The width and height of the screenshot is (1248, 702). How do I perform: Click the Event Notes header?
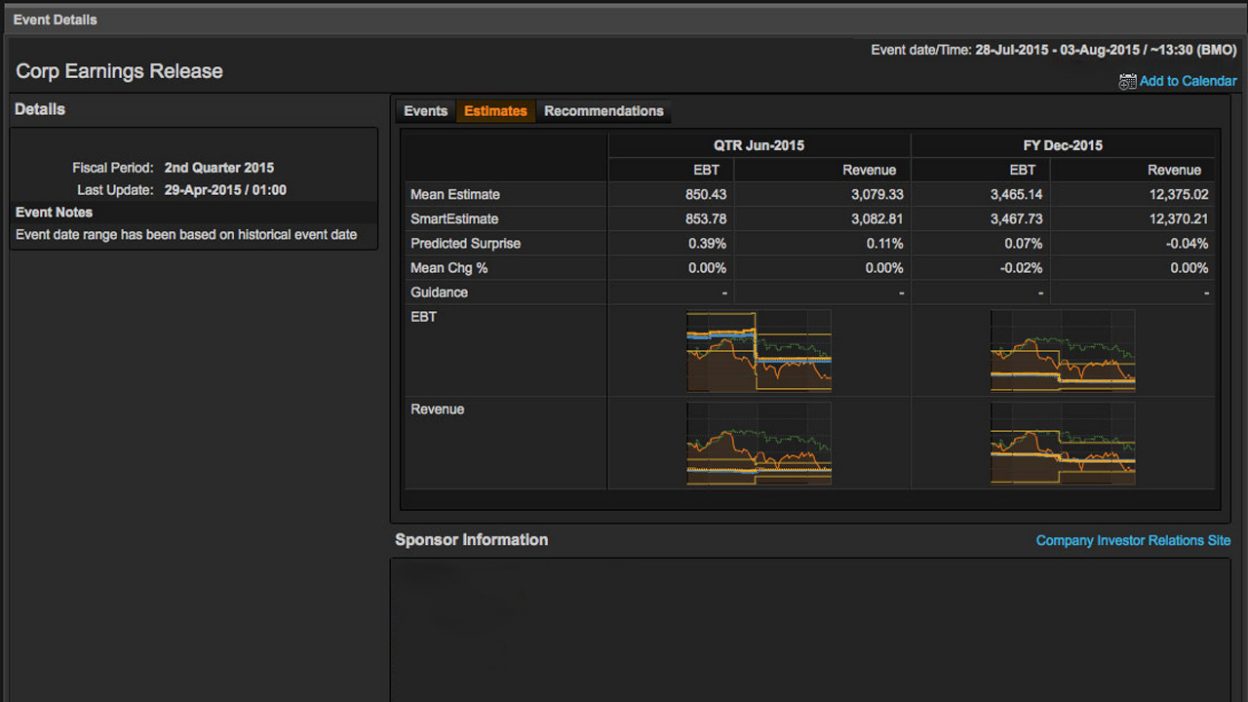pyautogui.click(x=54, y=212)
